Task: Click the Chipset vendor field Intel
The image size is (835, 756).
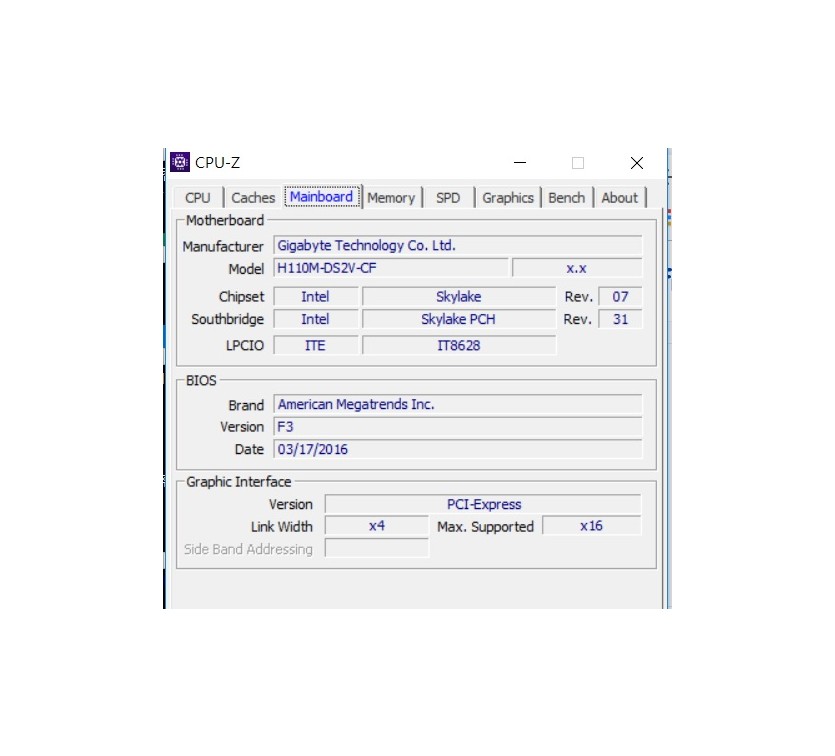Action: 316,297
